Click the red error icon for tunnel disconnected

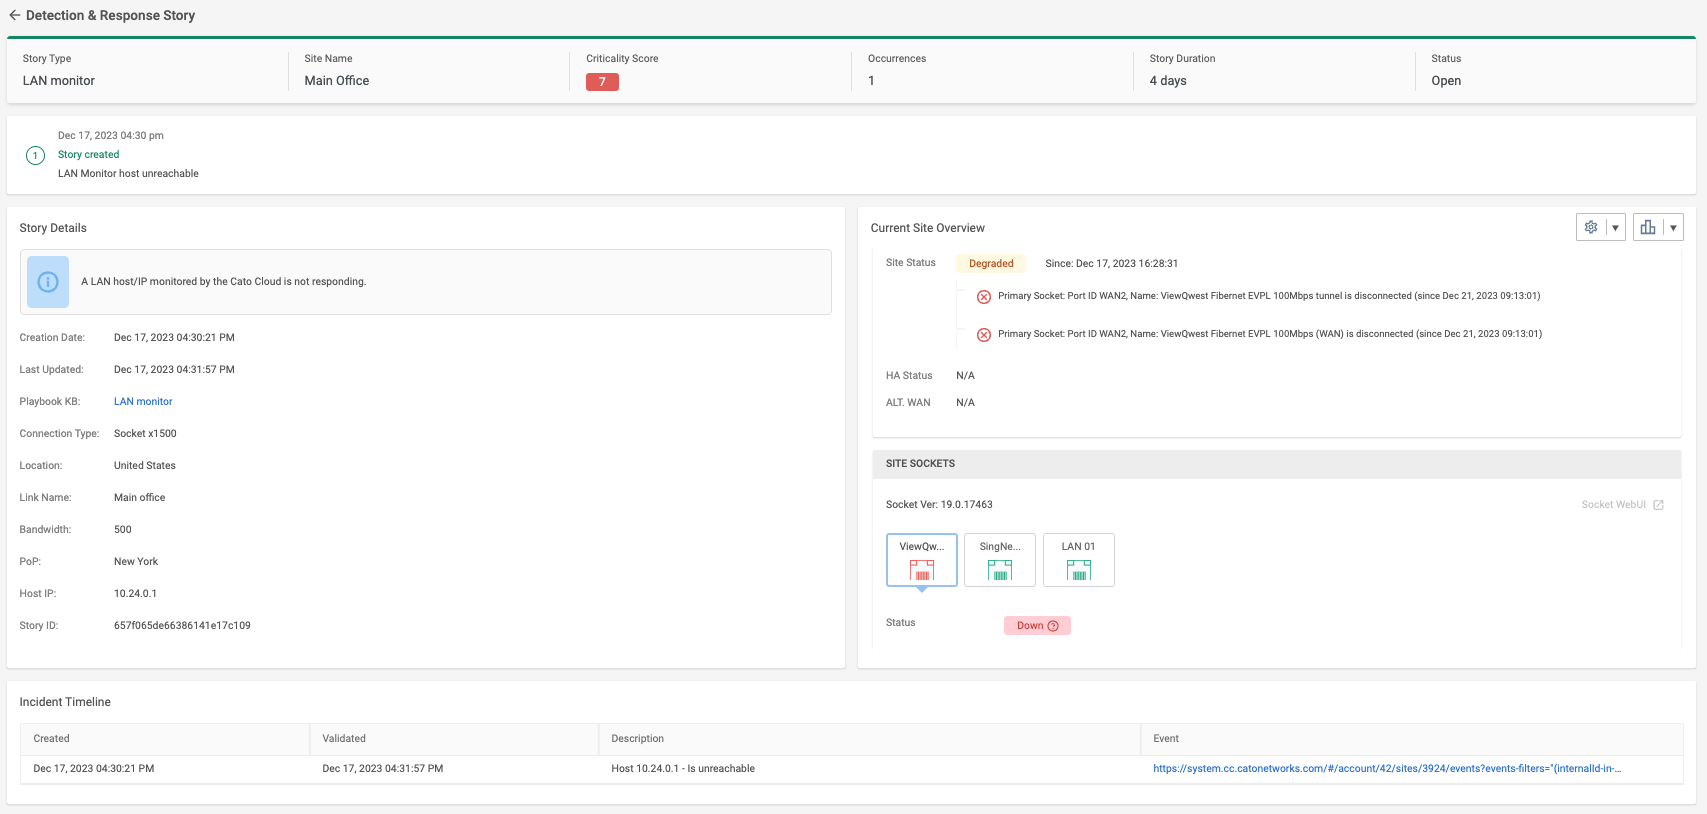(984, 297)
